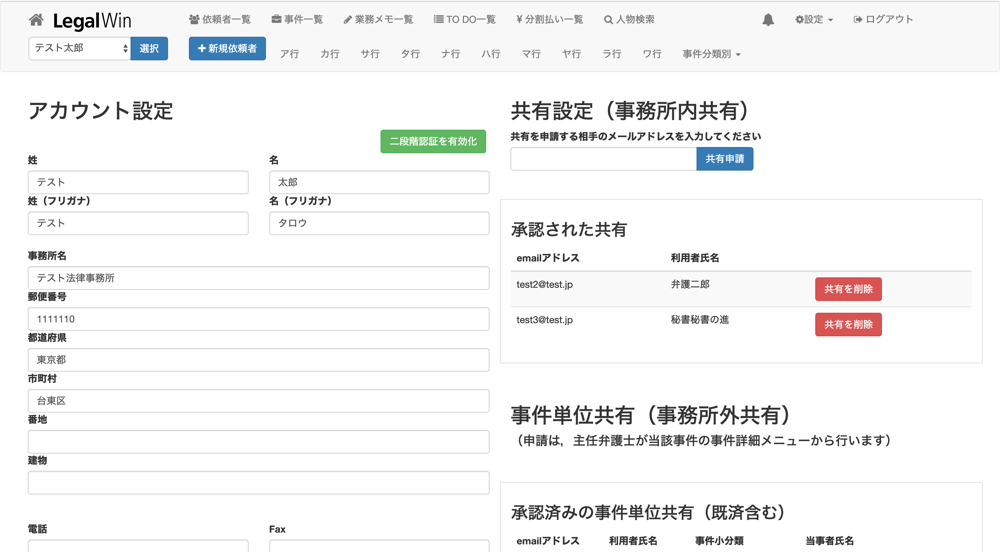Open the 事件一覧 case list
The image size is (1000, 552).
pyautogui.click(x=297, y=20)
